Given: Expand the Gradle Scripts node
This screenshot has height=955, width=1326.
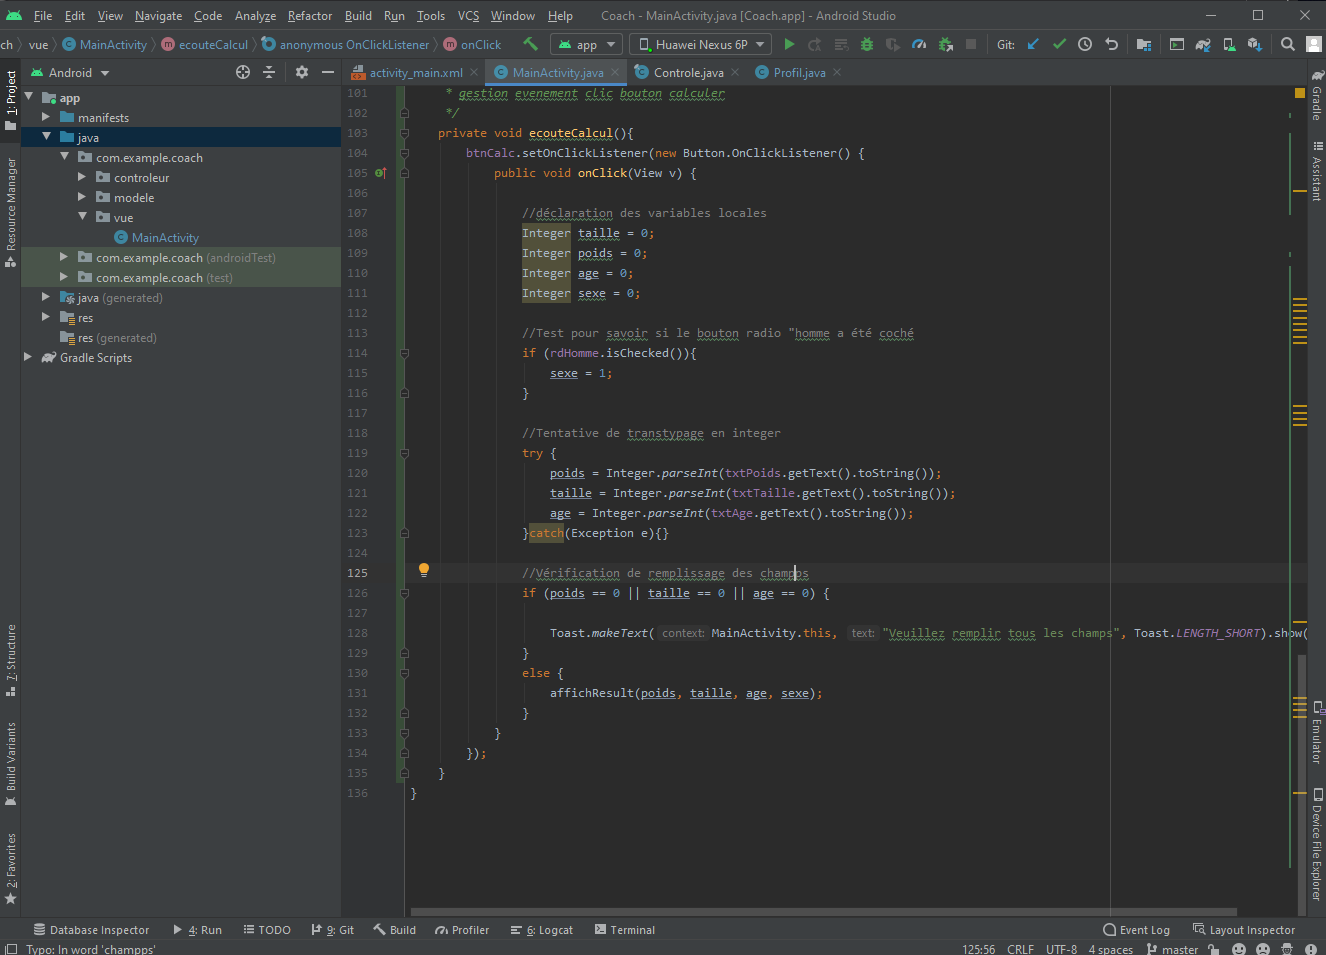Looking at the screenshot, I should point(28,358).
